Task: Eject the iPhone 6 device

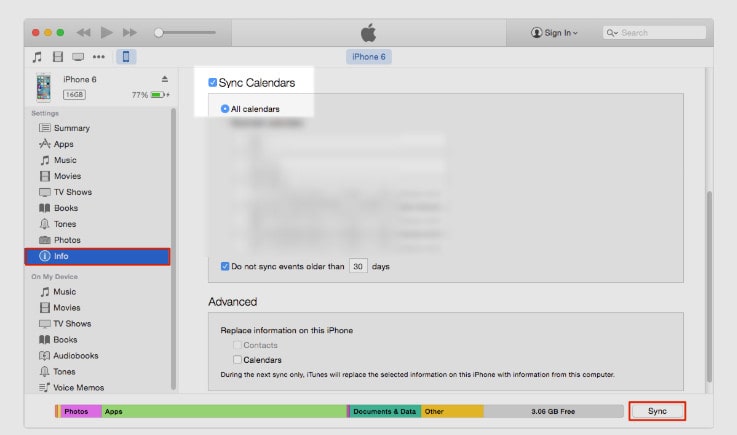Action: (165, 79)
